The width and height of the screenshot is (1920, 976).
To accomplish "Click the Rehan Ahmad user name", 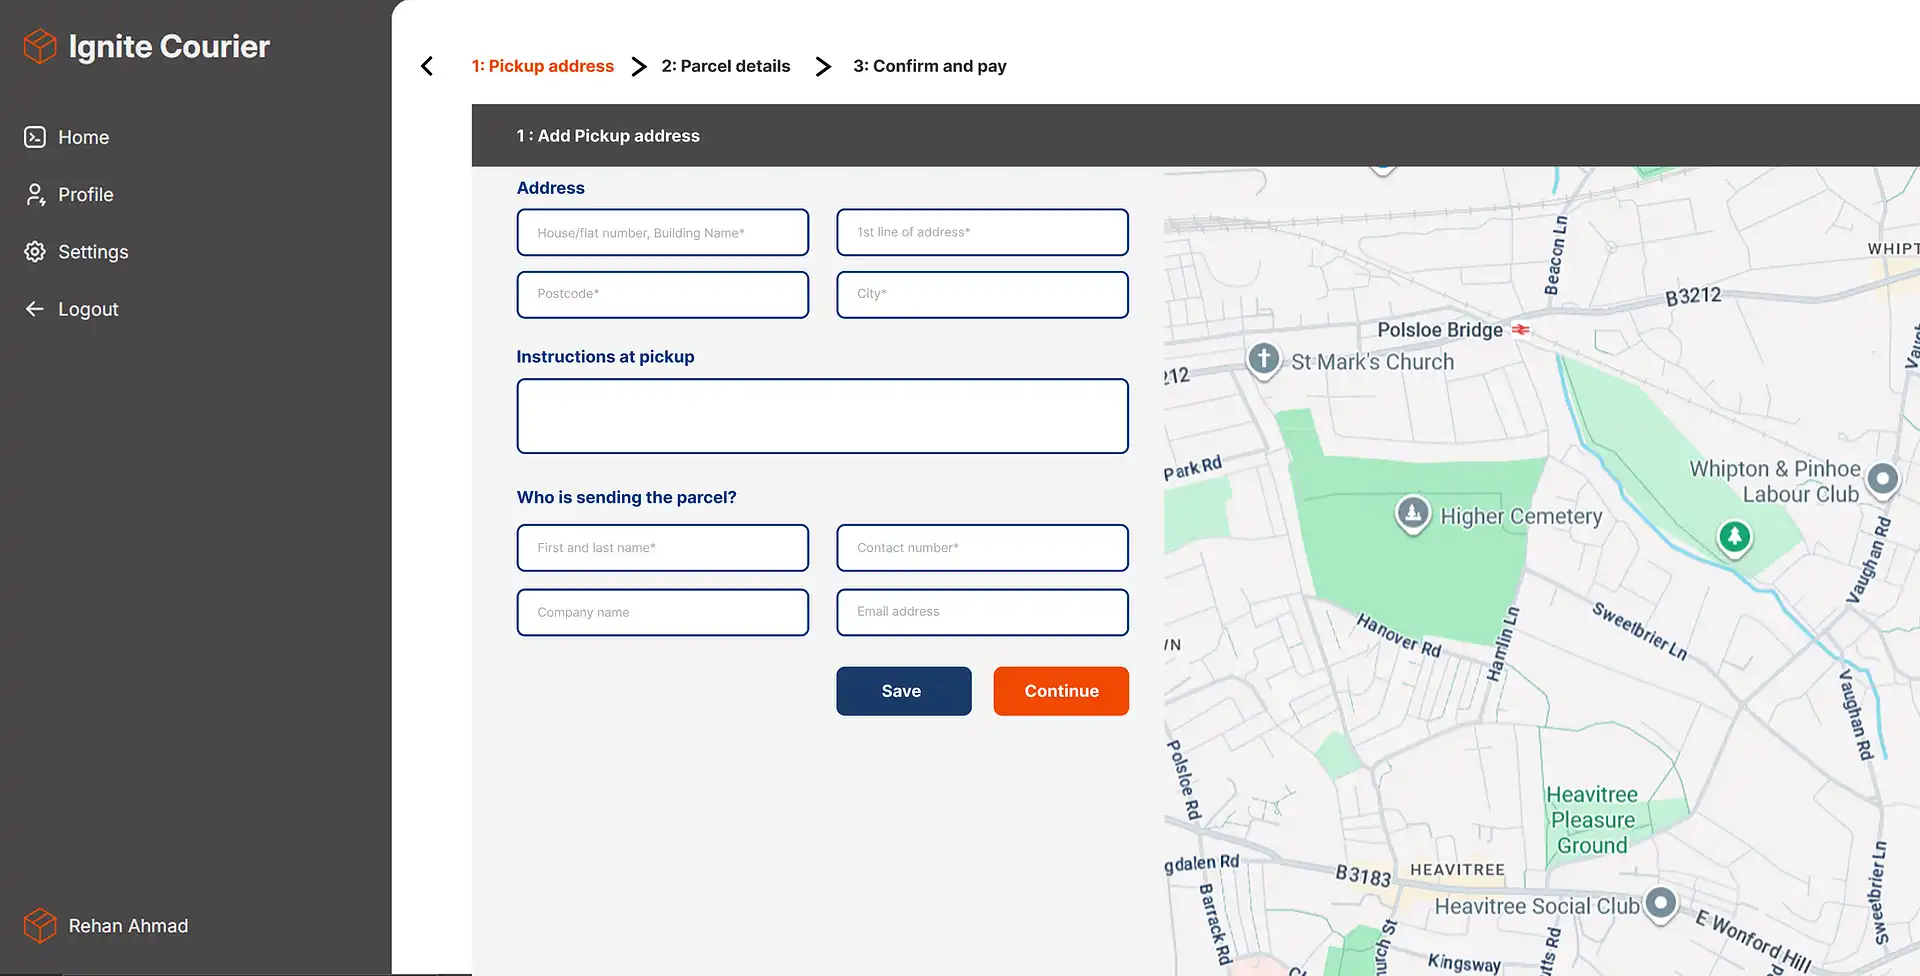I will (128, 926).
